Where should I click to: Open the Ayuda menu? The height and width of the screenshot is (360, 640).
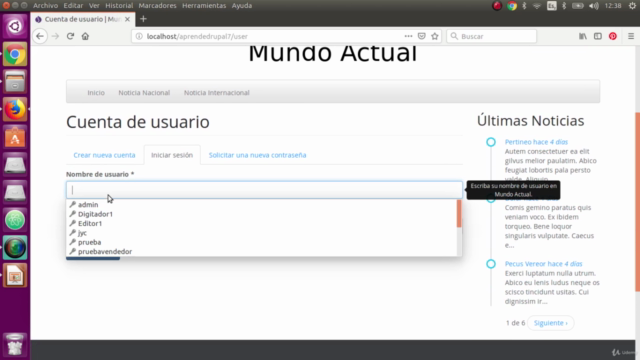(x=242, y=6)
